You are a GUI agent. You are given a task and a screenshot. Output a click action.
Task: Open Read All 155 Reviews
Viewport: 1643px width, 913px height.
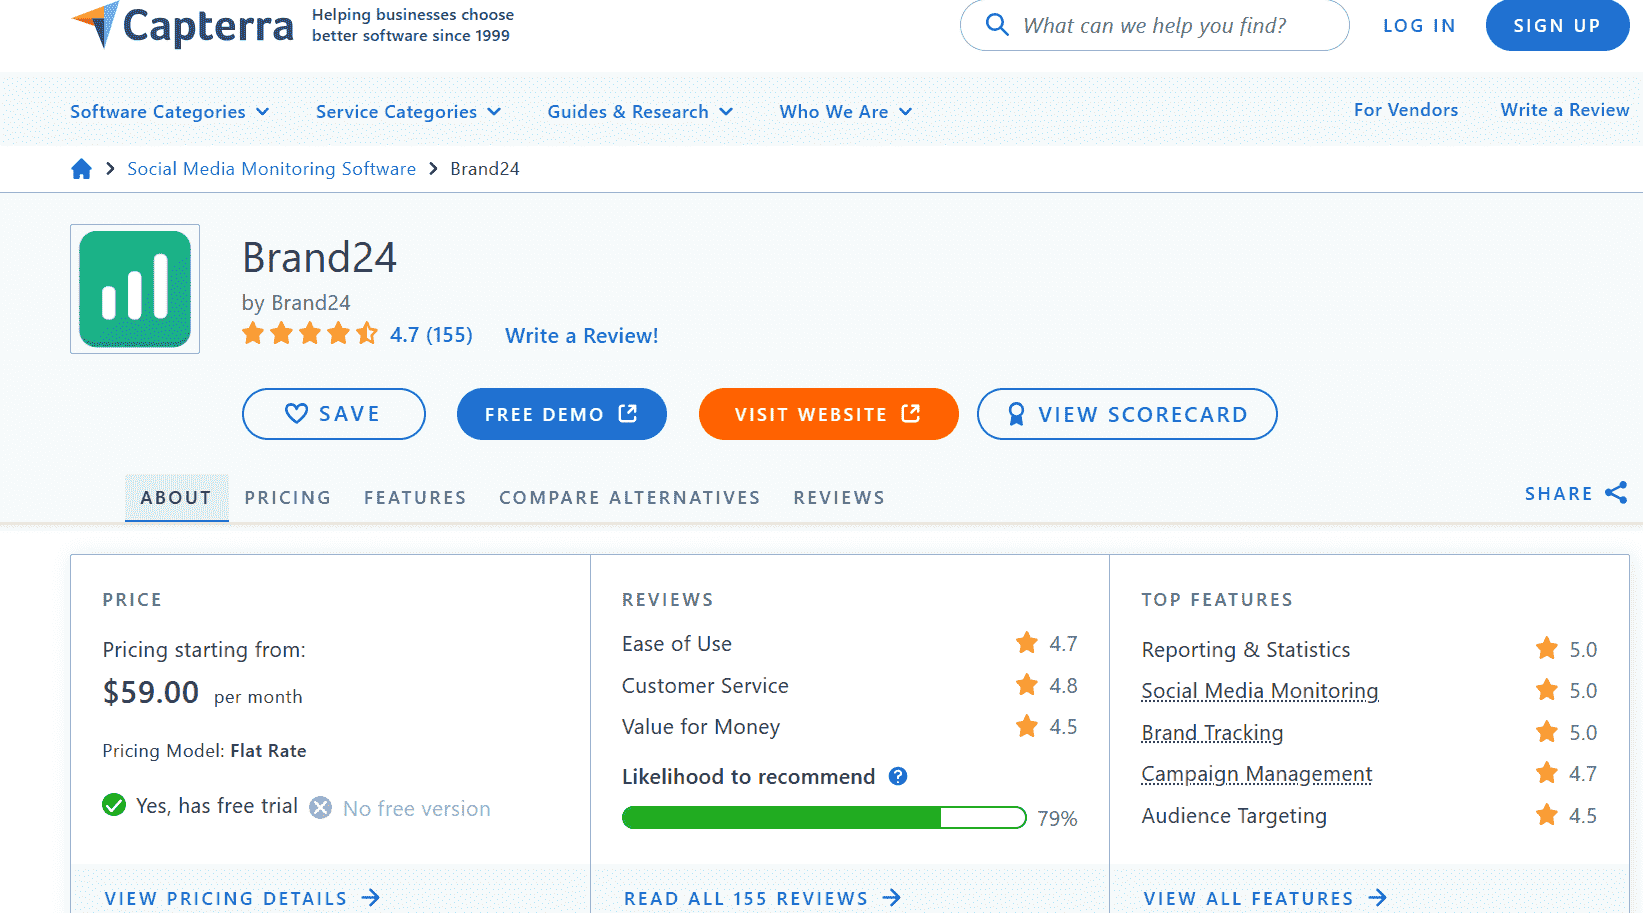[x=746, y=897]
